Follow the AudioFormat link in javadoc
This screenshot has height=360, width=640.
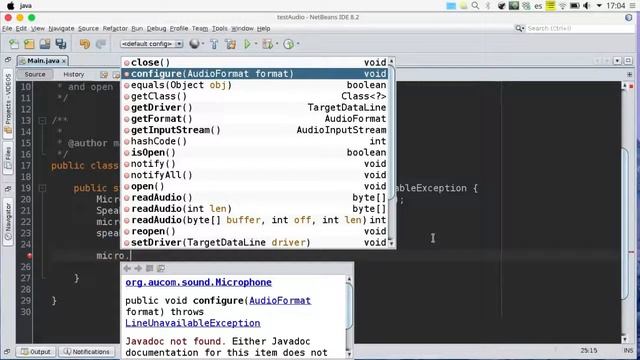(x=280, y=300)
